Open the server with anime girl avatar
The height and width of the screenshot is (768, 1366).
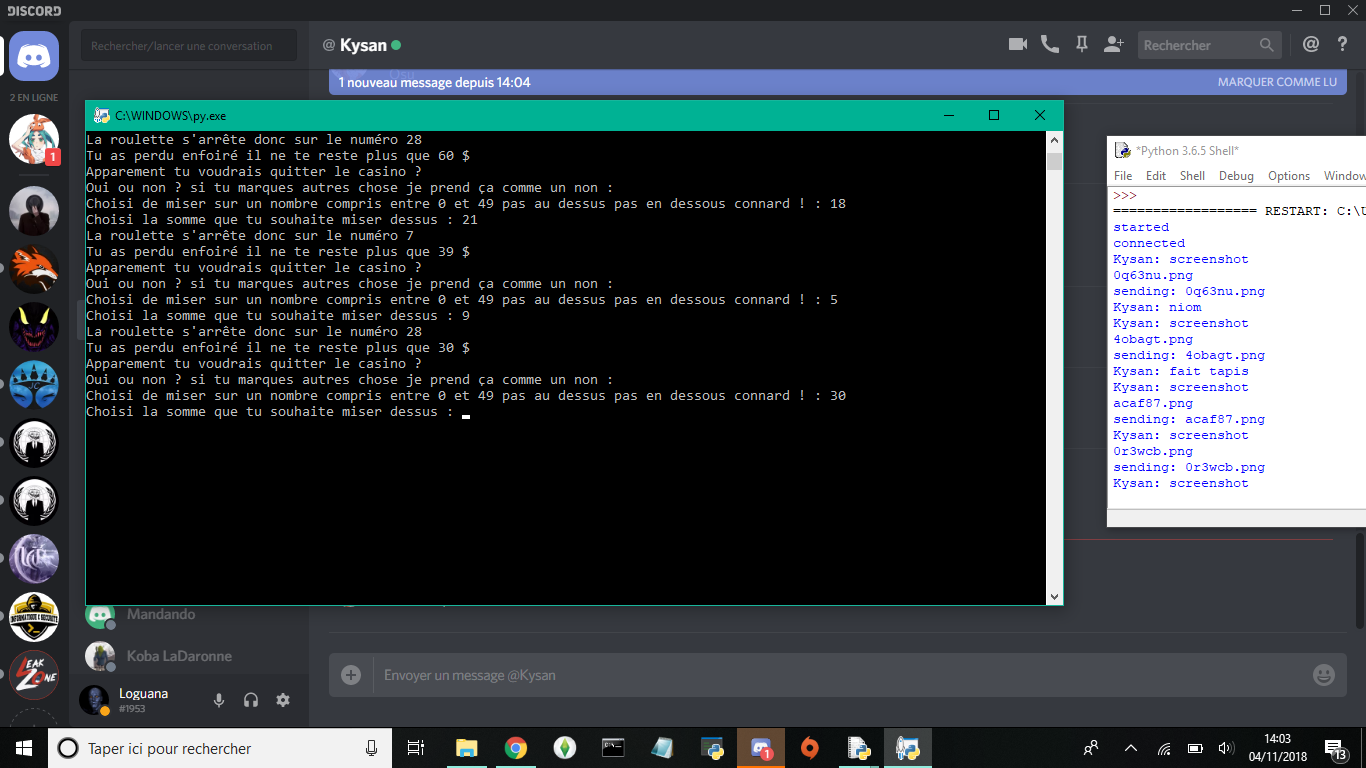pos(34,139)
